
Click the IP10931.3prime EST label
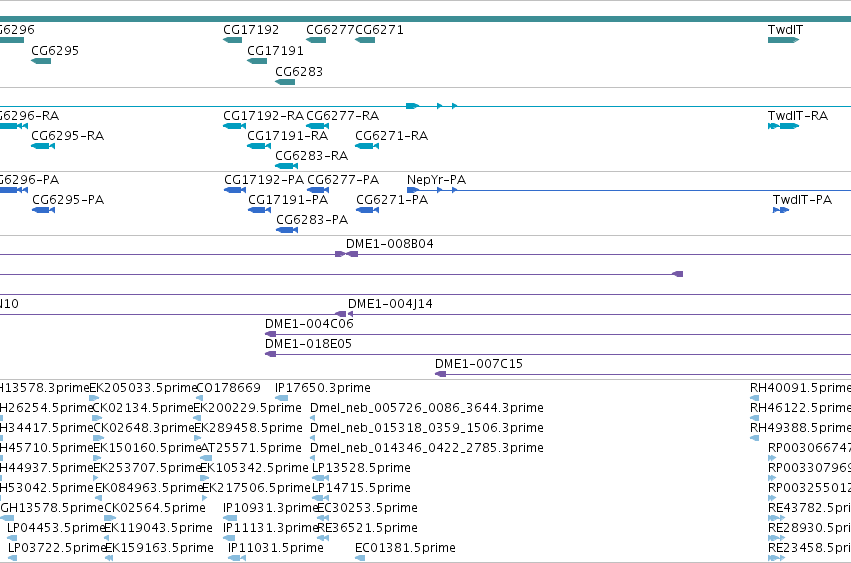click(x=270, y=508)
